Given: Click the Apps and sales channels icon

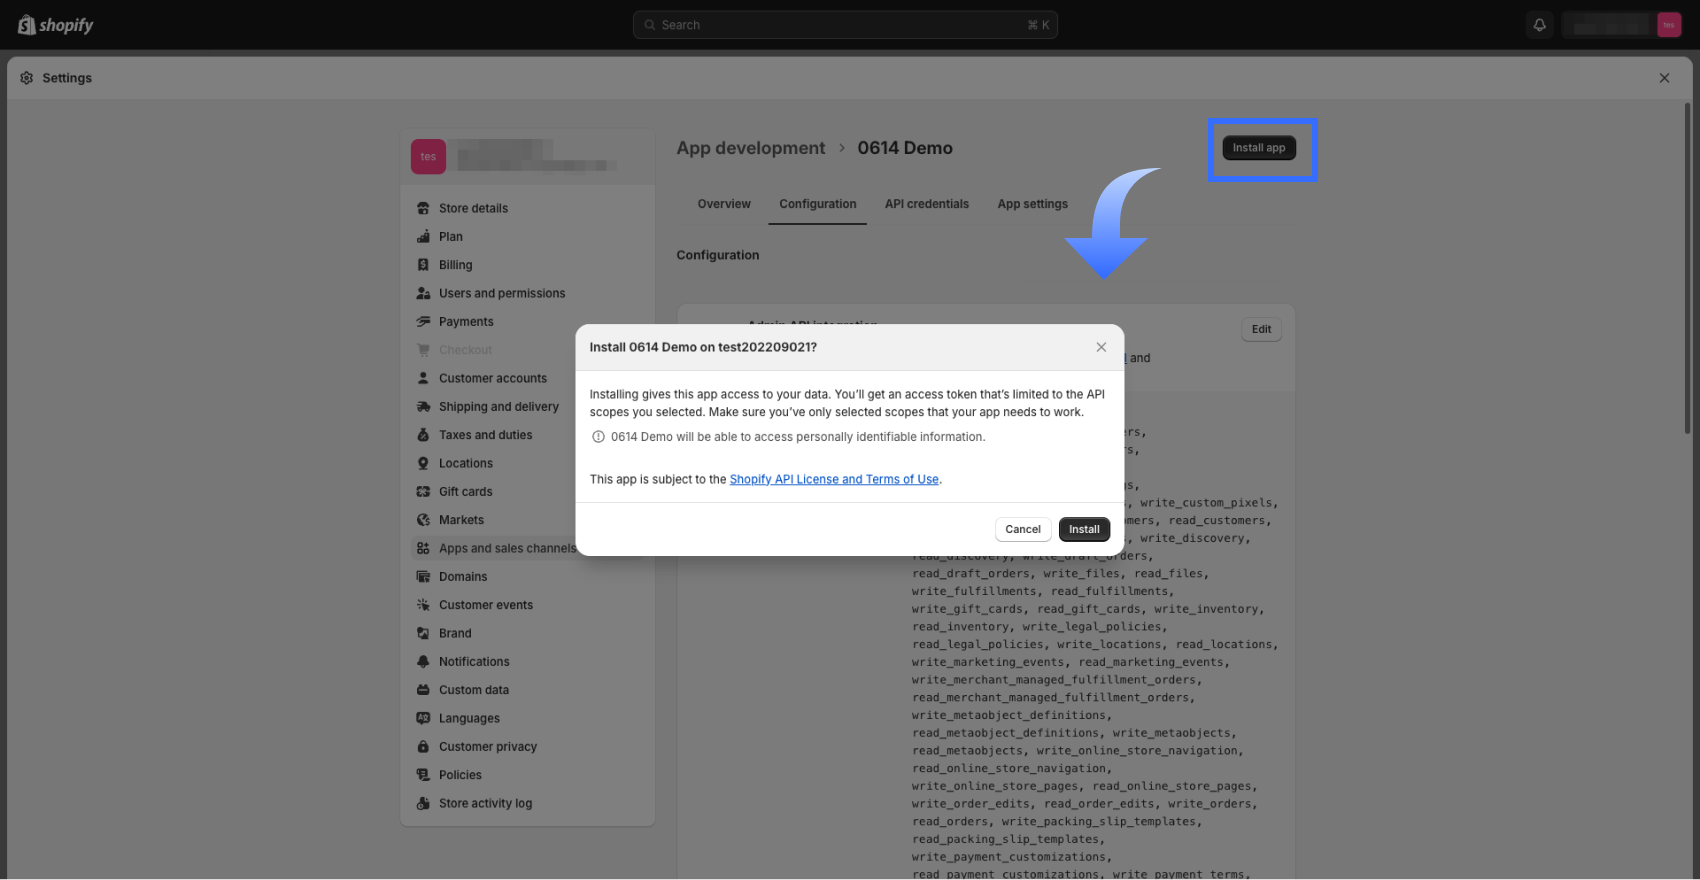Looking at the screenshot, I should tap(423, 548).
